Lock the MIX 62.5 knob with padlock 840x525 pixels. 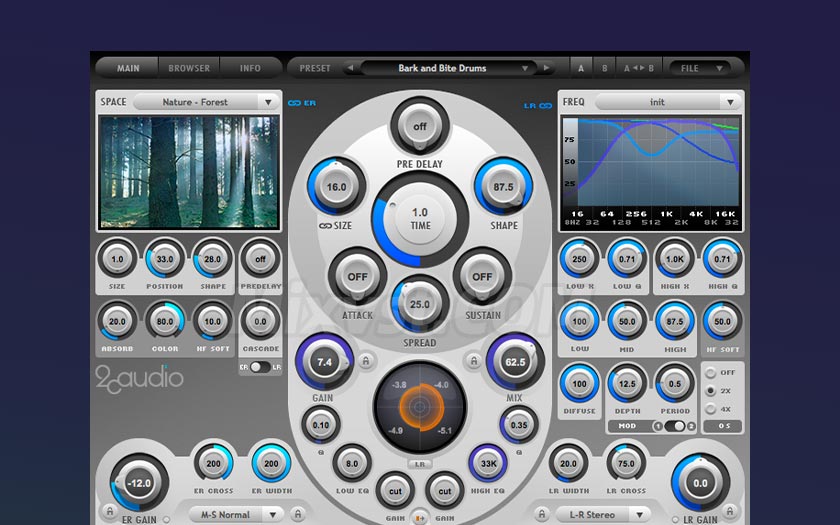tap(474, 361)
